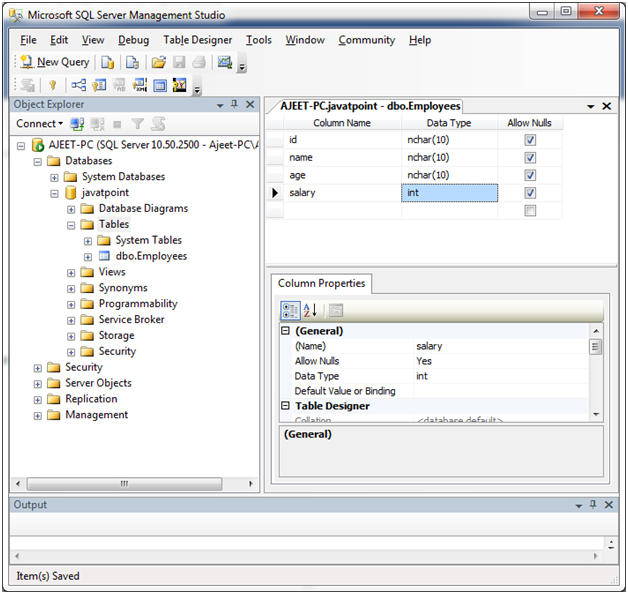Open Object Explorer window position dropdown
Viewport: 628px width, 594px height.
pyautogui.click(x=220, y=106)
